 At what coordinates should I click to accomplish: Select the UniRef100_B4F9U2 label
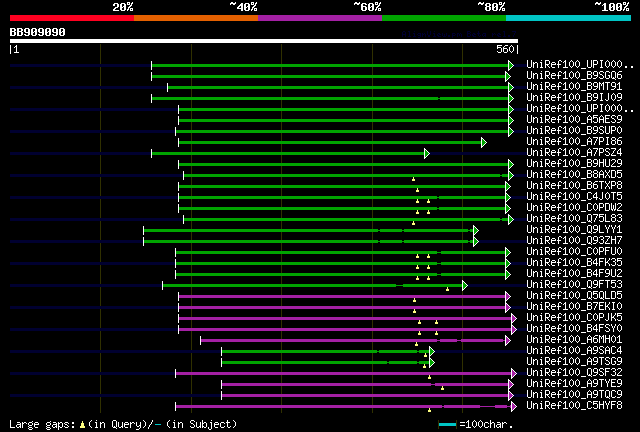pos(574,274)
